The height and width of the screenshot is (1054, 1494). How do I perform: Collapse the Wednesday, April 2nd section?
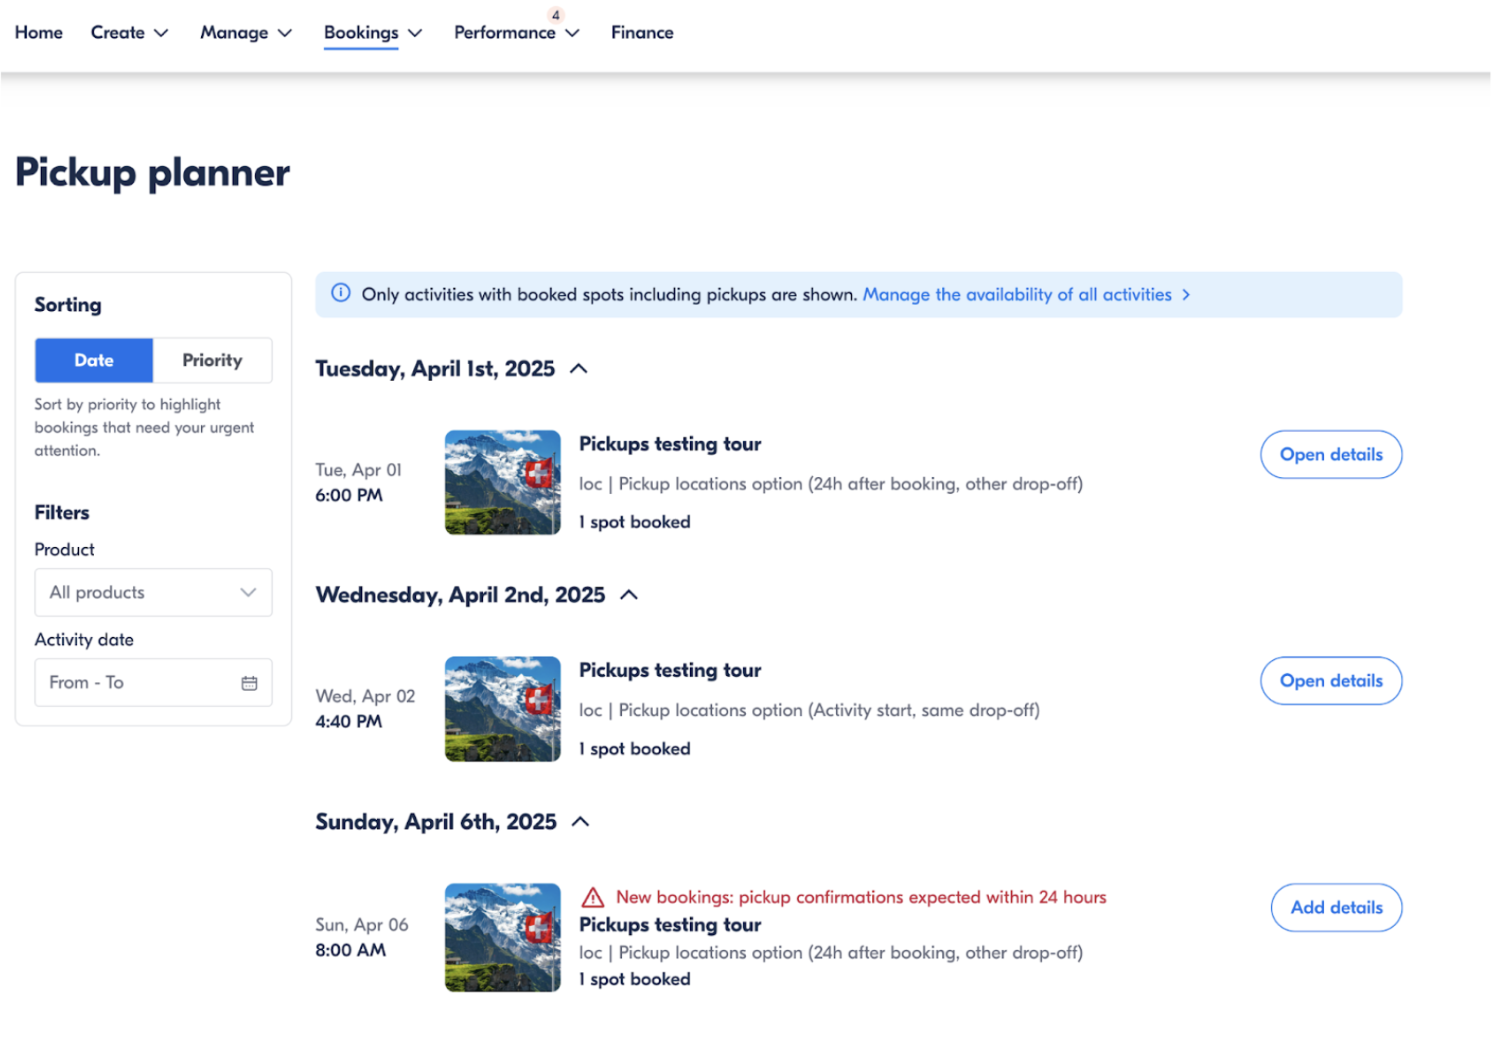[629, 595]
